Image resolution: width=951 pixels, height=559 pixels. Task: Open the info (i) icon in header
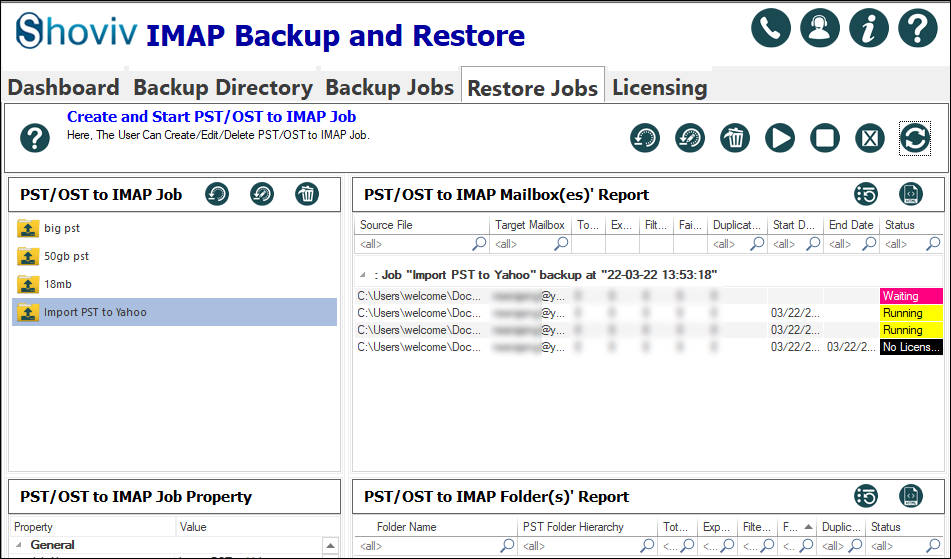869,28
